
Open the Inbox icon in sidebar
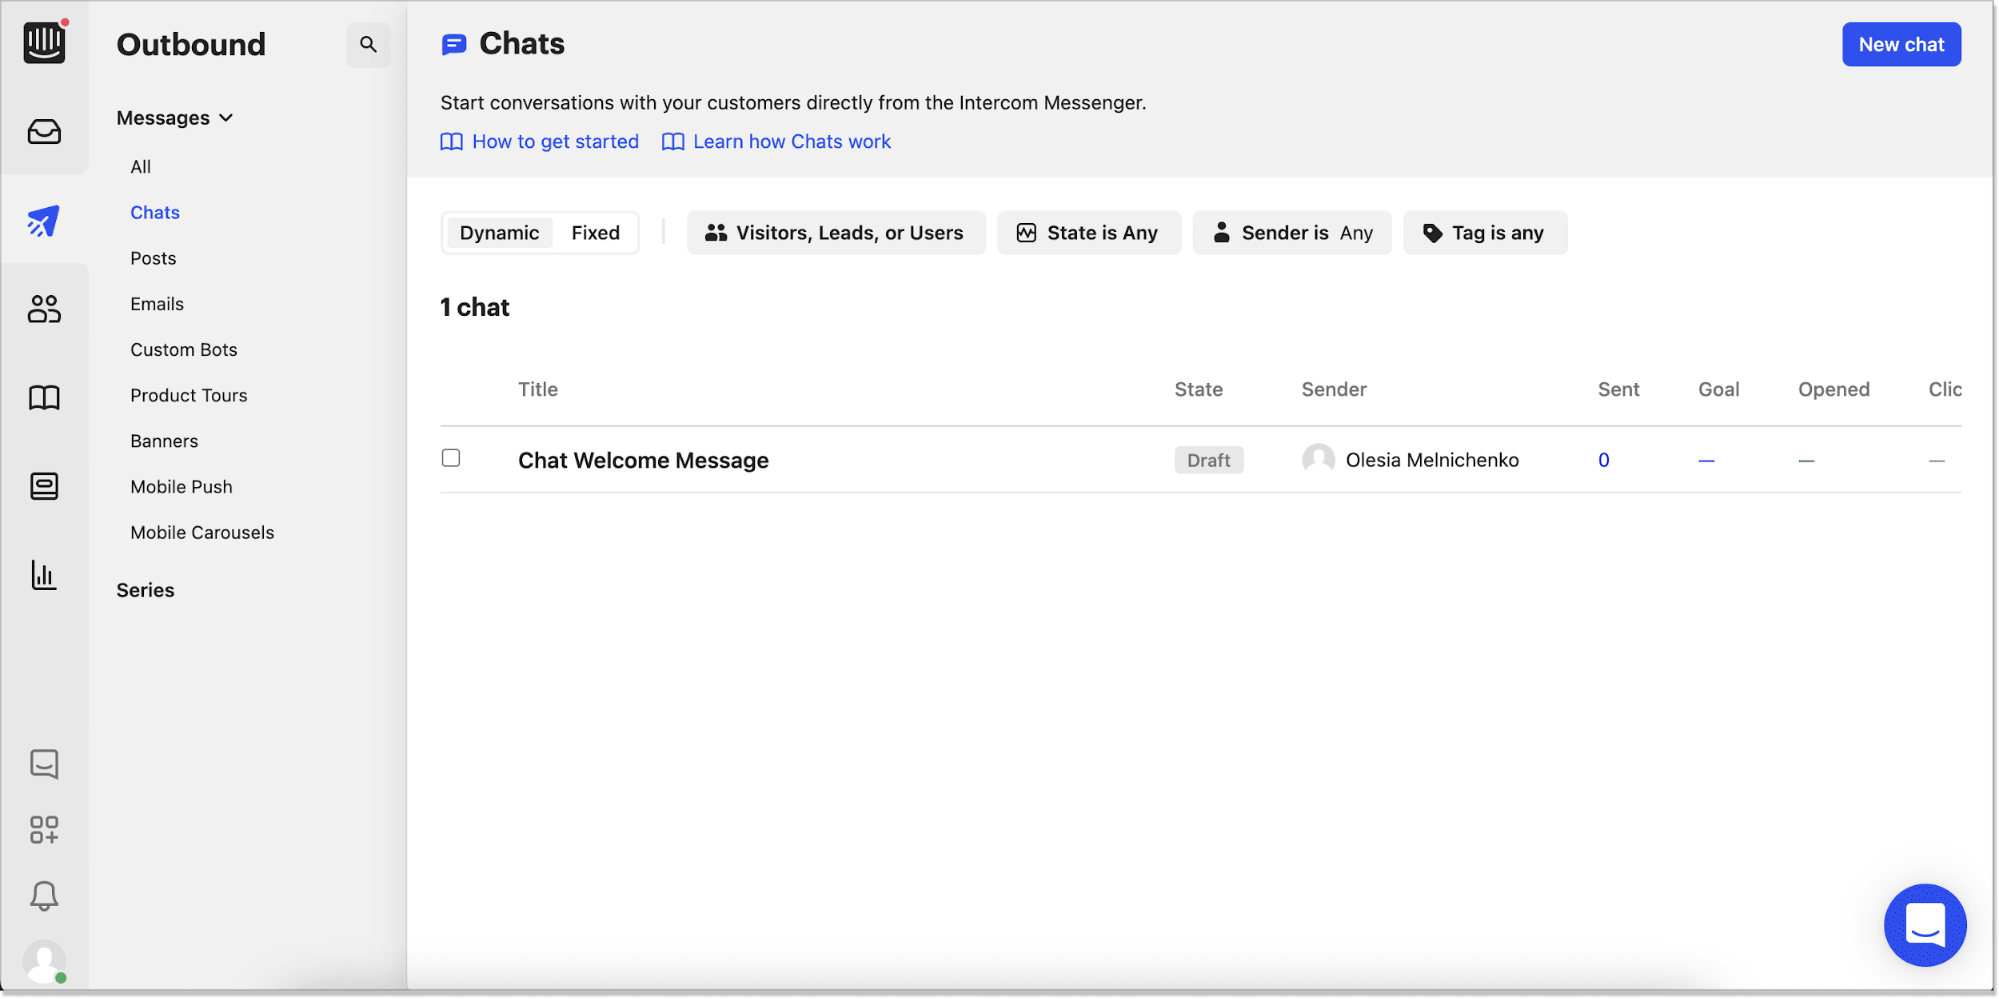point(44,131)
